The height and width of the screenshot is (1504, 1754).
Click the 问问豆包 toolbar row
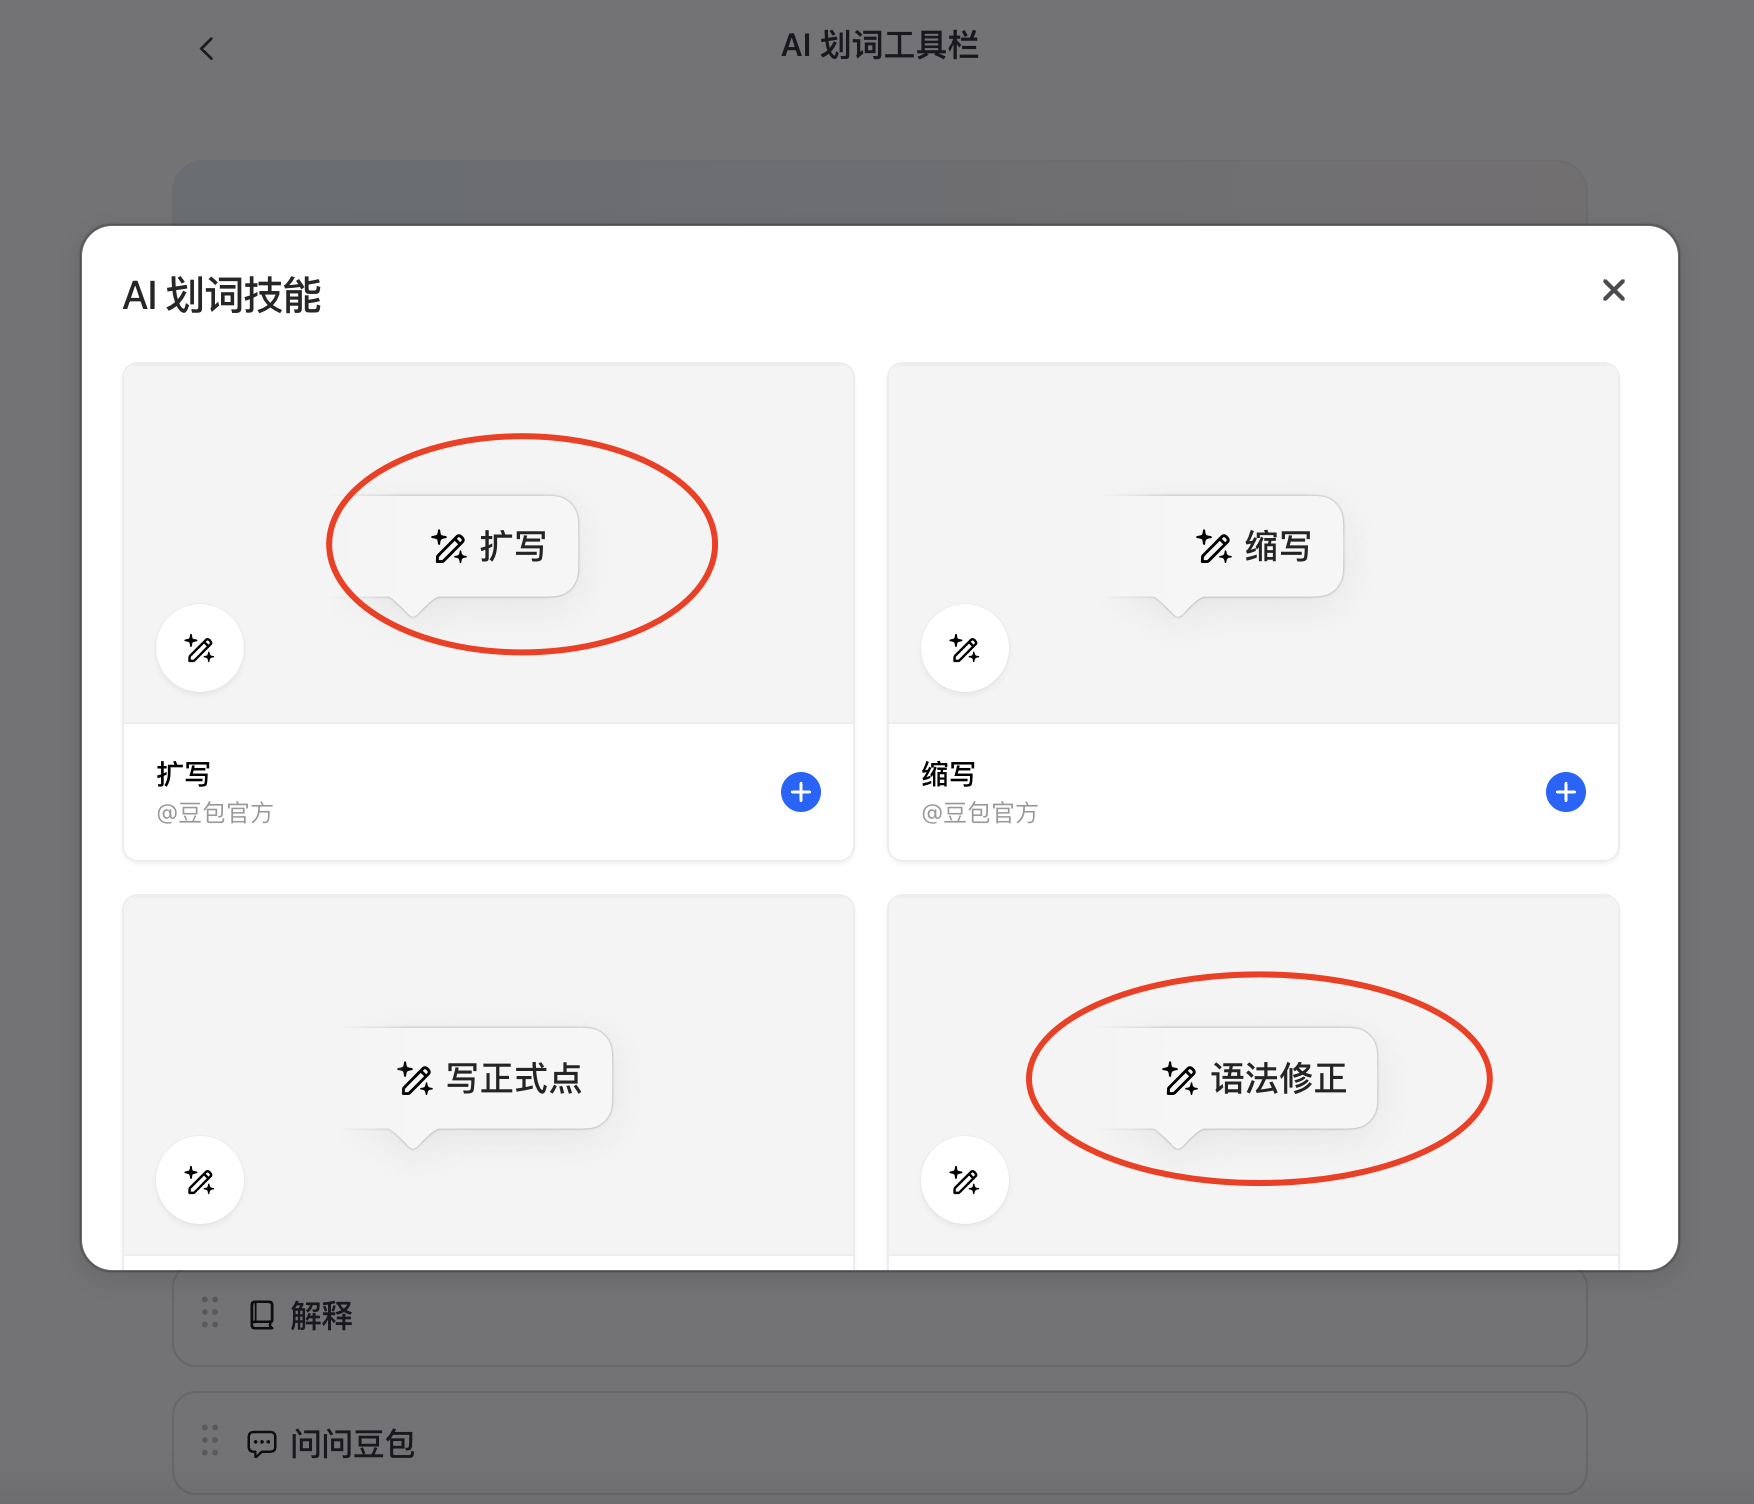pos(878,1443)
